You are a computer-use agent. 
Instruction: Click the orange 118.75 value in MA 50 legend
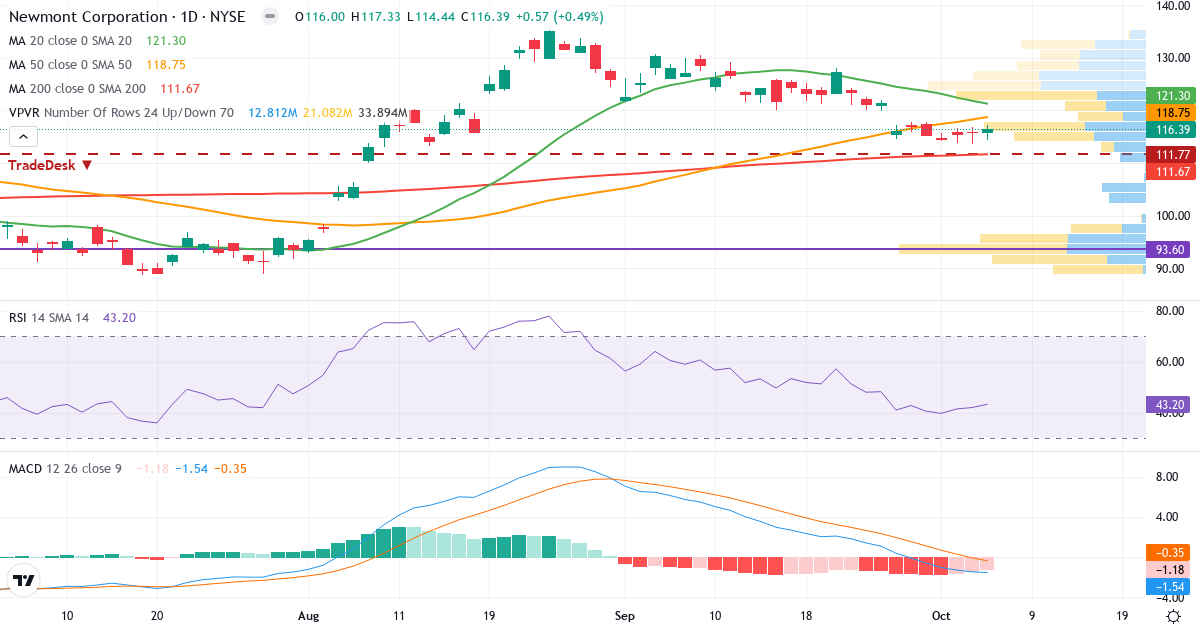166,65
